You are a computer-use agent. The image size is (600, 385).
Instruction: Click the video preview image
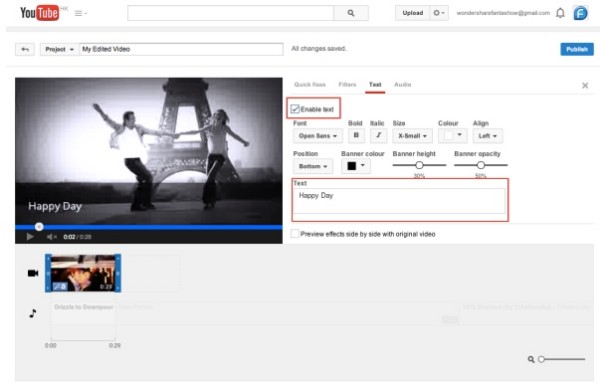149,151
